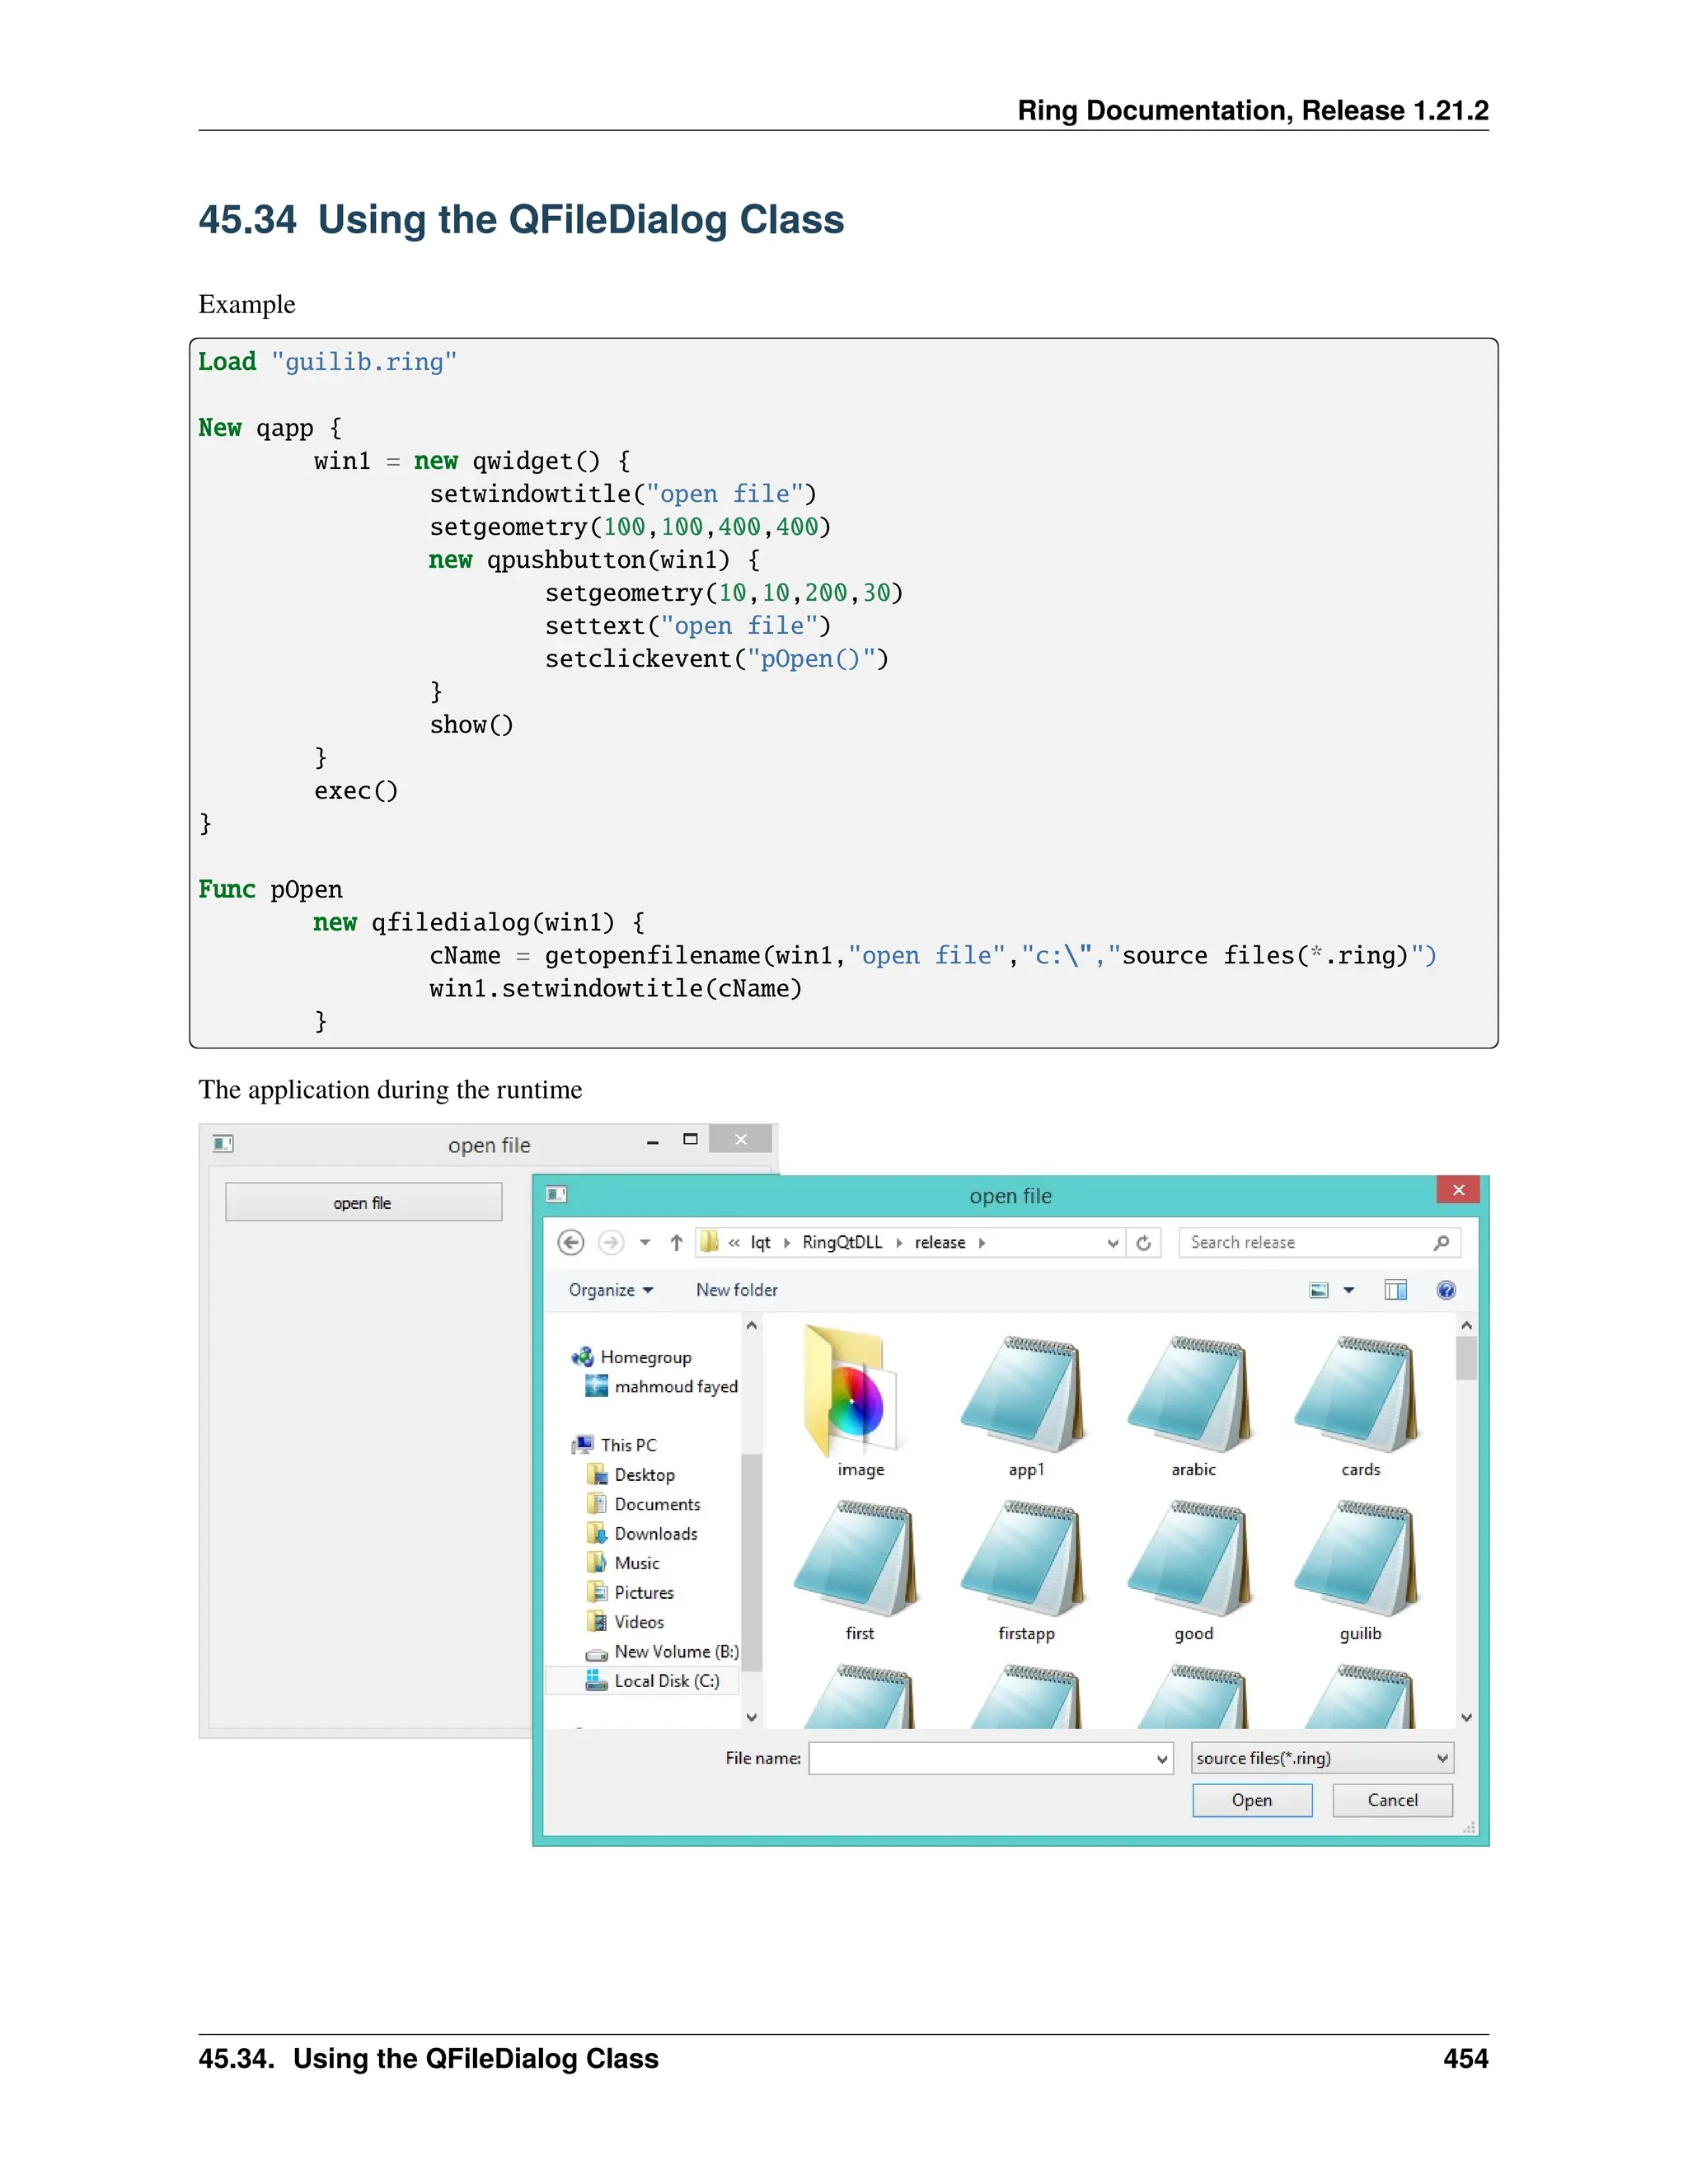The image size is (1688, 2184).
Task: Select the arabic file icon
Action: 1192,1394
